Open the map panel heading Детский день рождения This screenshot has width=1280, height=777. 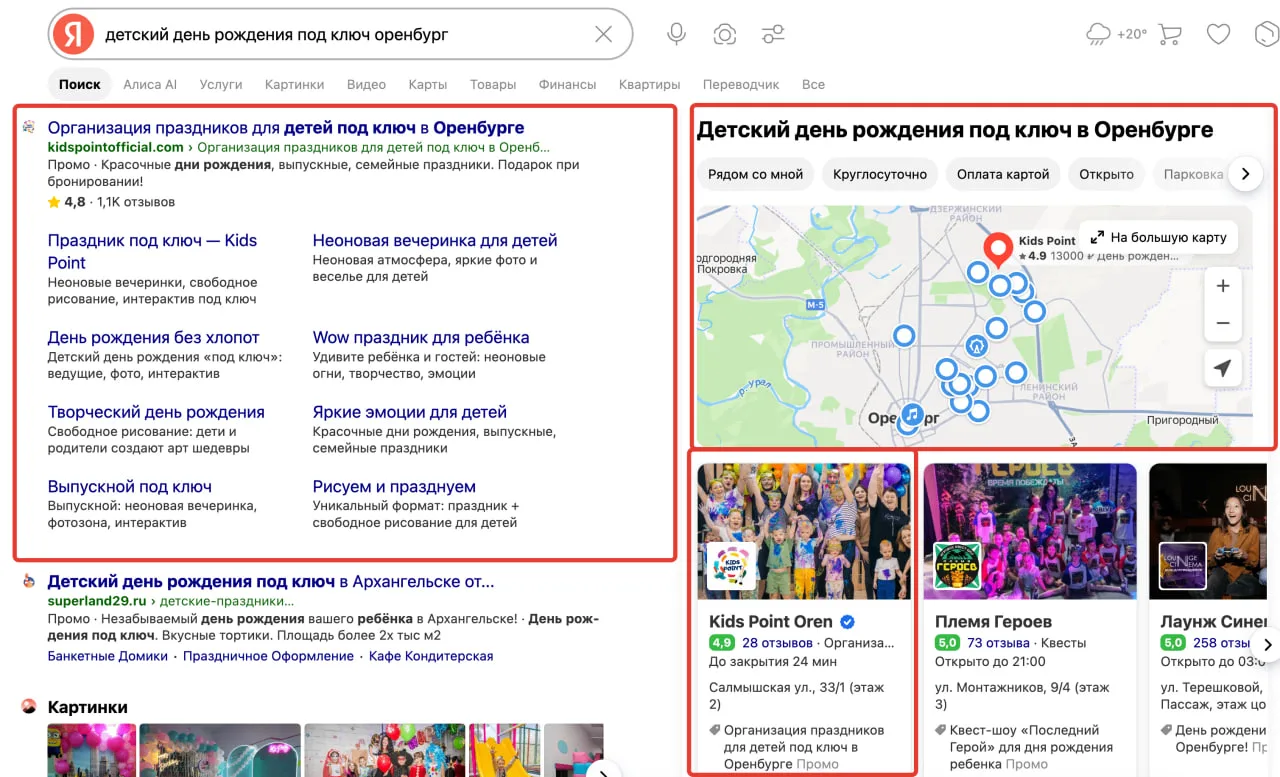pyautogui.click(x=955, y=130)
